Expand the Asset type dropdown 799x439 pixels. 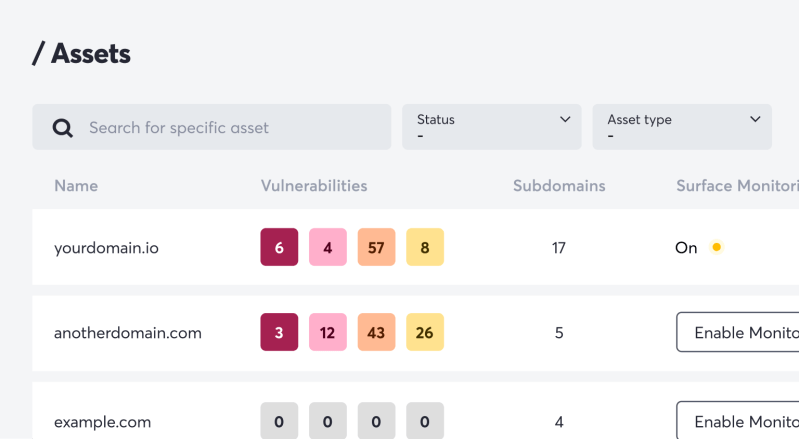681,127
